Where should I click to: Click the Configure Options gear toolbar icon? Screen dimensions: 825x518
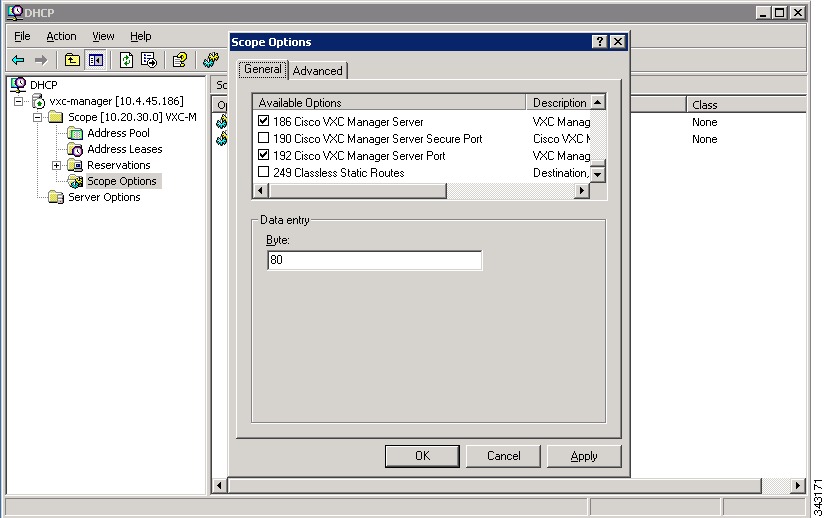(x=211, y=60)
